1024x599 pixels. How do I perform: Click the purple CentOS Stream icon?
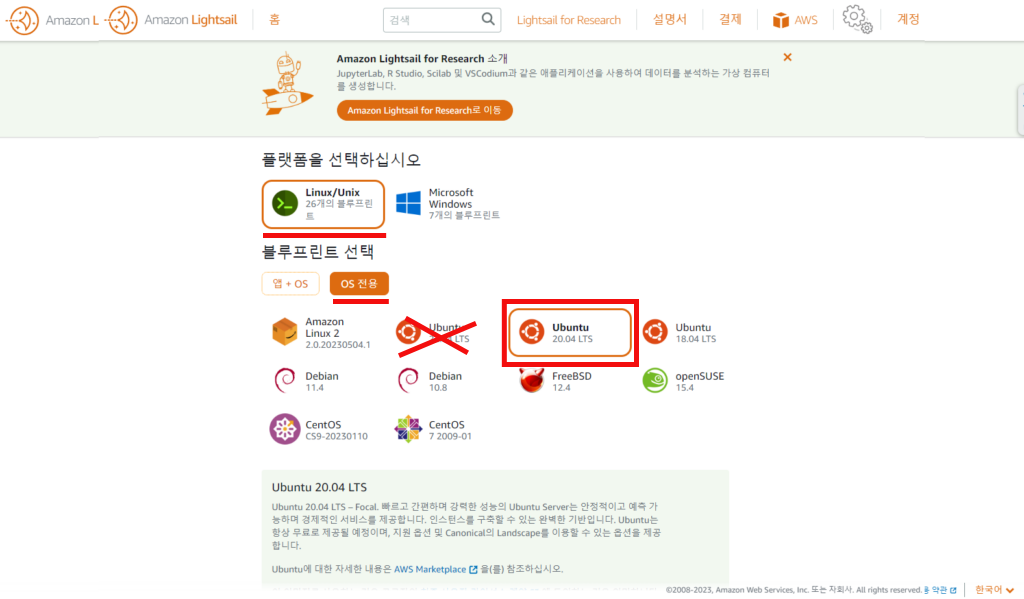tap(285, 429)
